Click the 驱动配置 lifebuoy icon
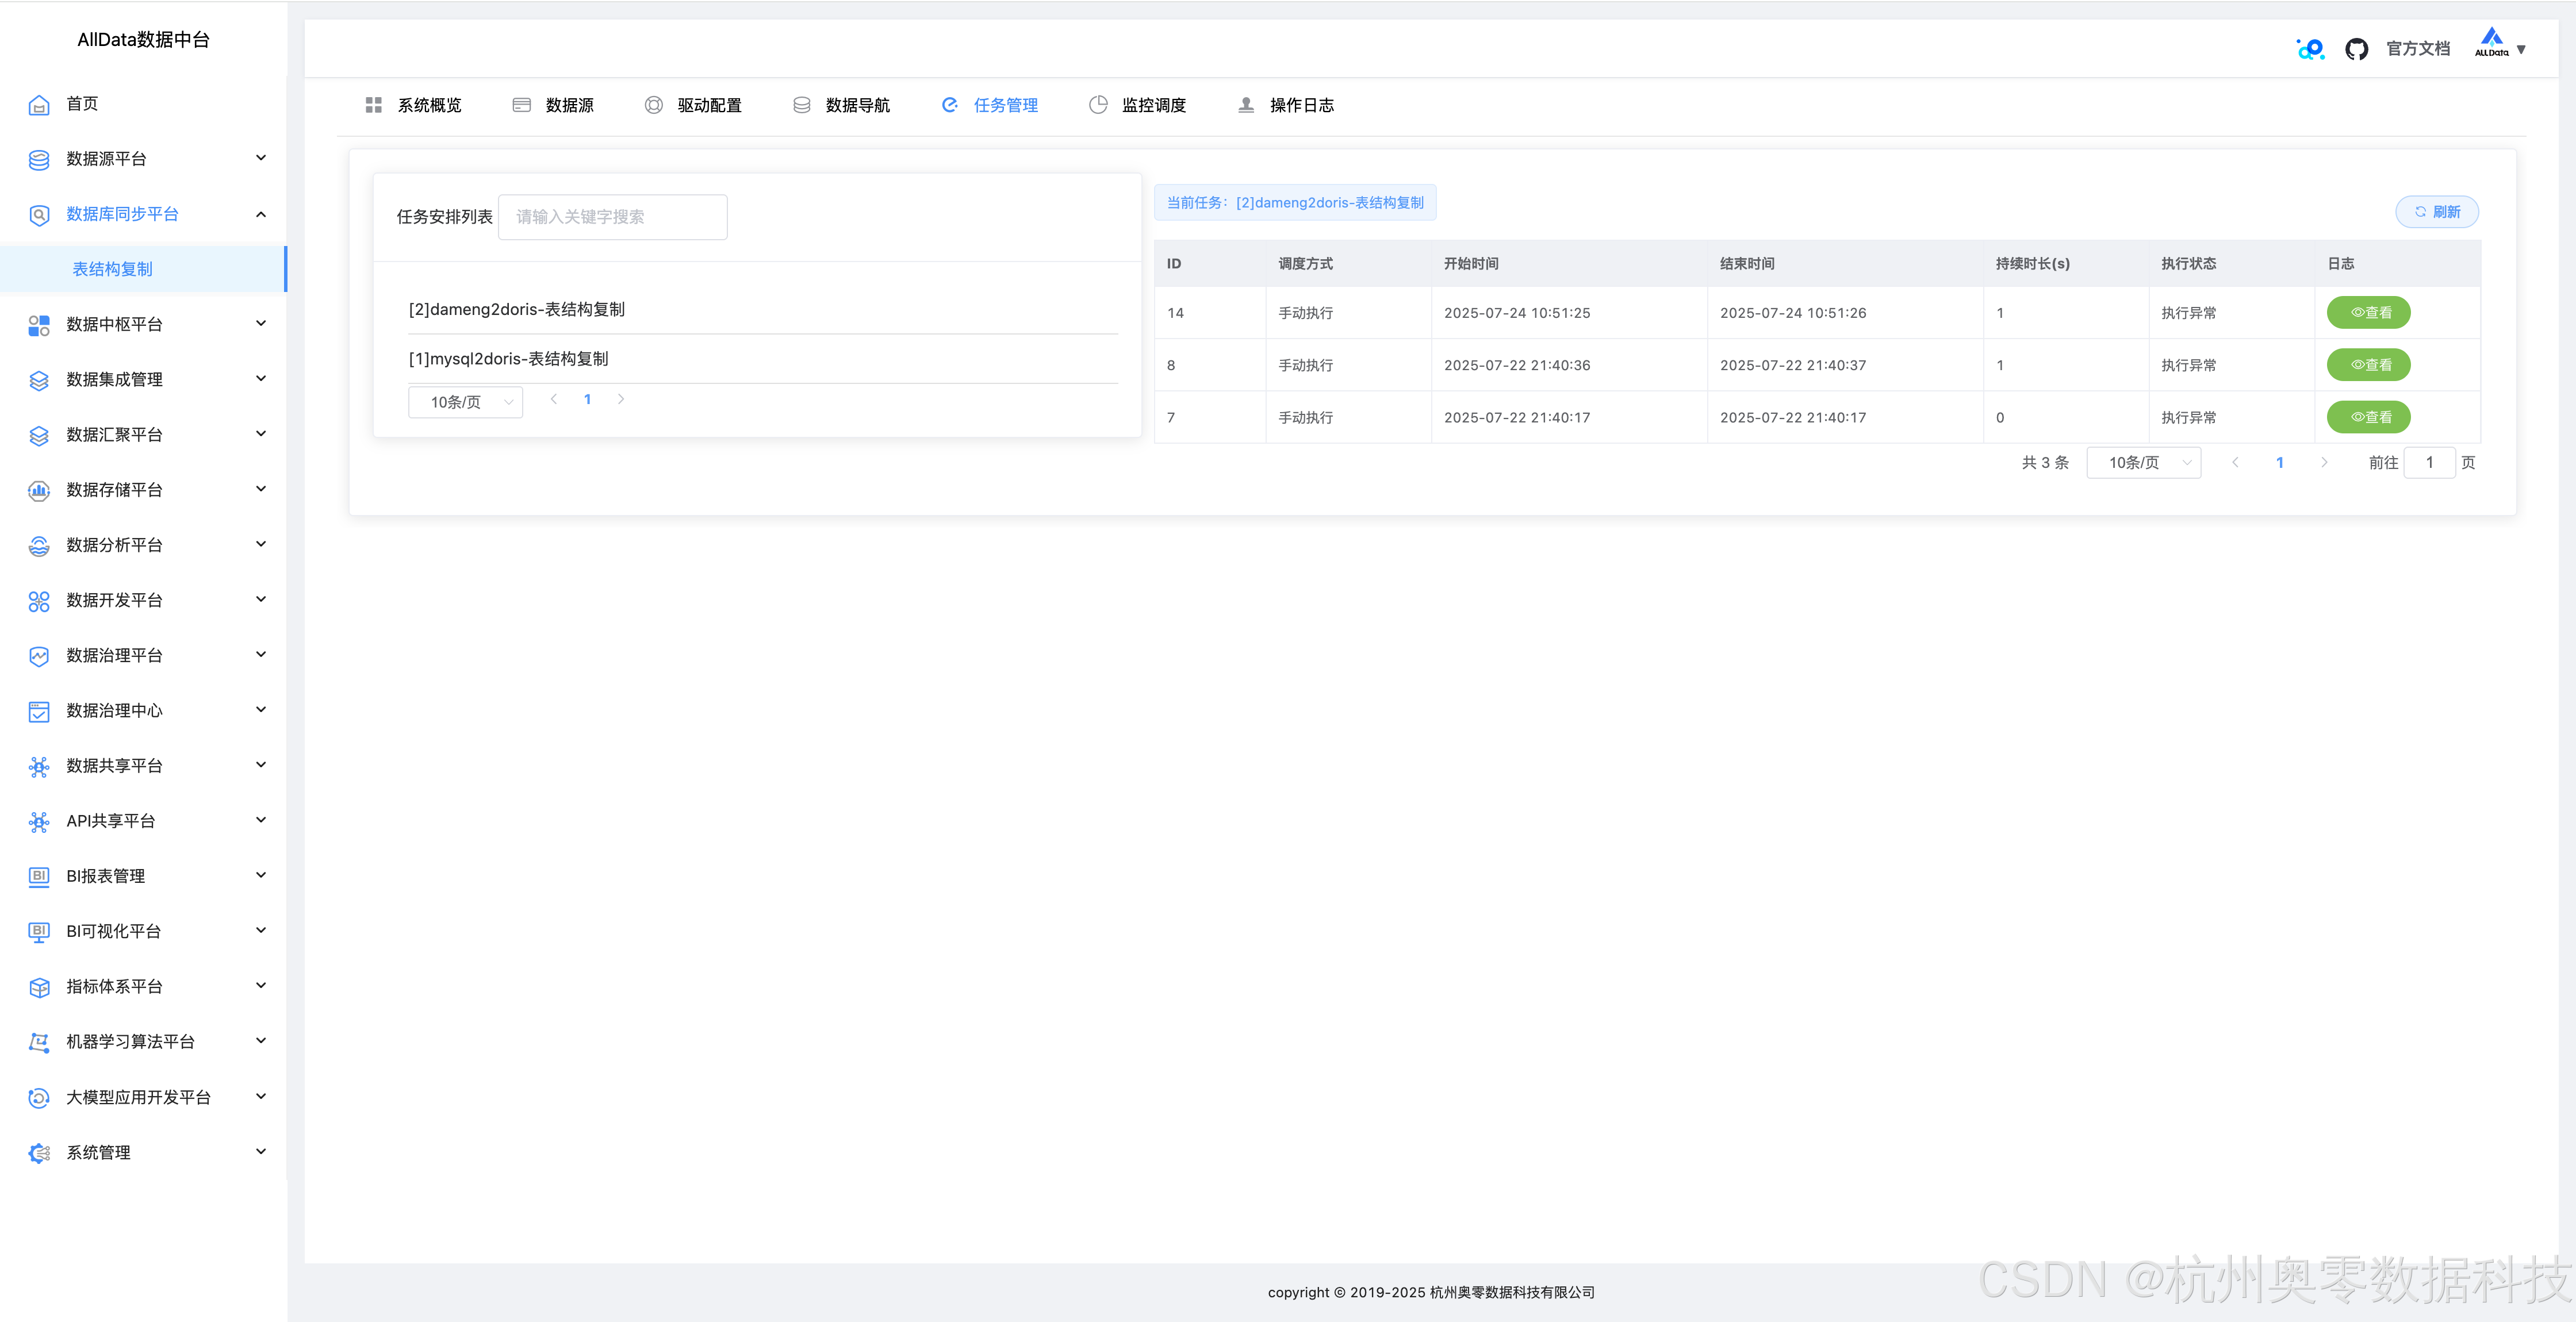The height and width of the screenshot is (1322, 2576). click(x=653, y=105)
